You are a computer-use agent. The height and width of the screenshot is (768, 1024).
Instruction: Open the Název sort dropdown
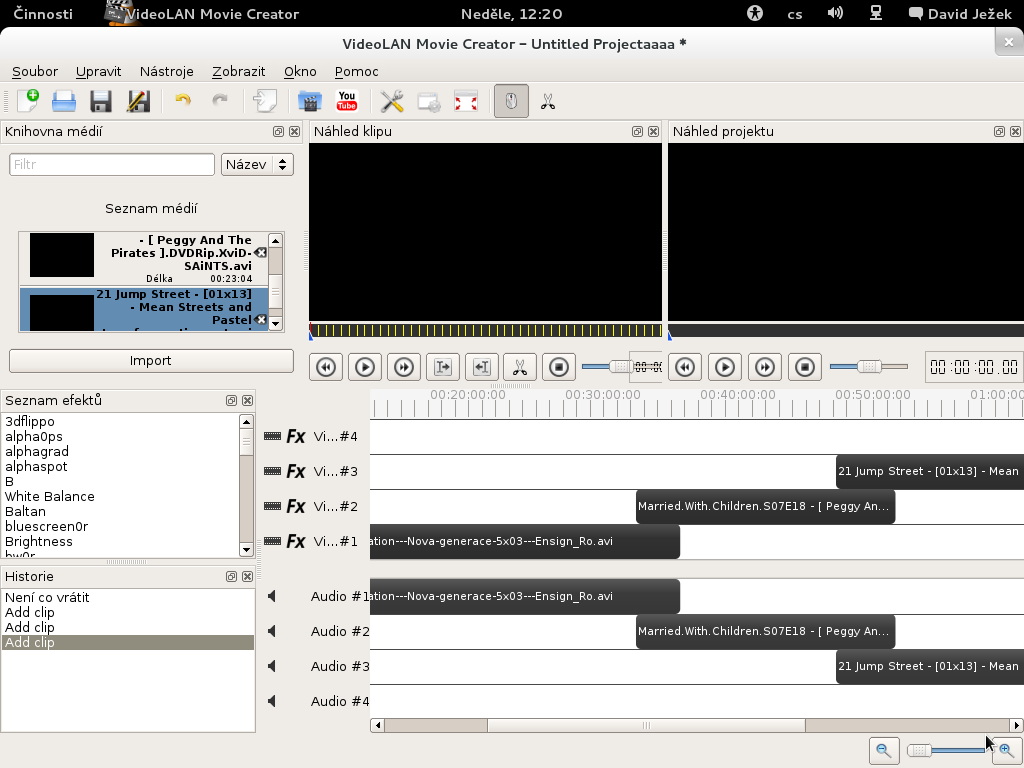tap(257, 165)
